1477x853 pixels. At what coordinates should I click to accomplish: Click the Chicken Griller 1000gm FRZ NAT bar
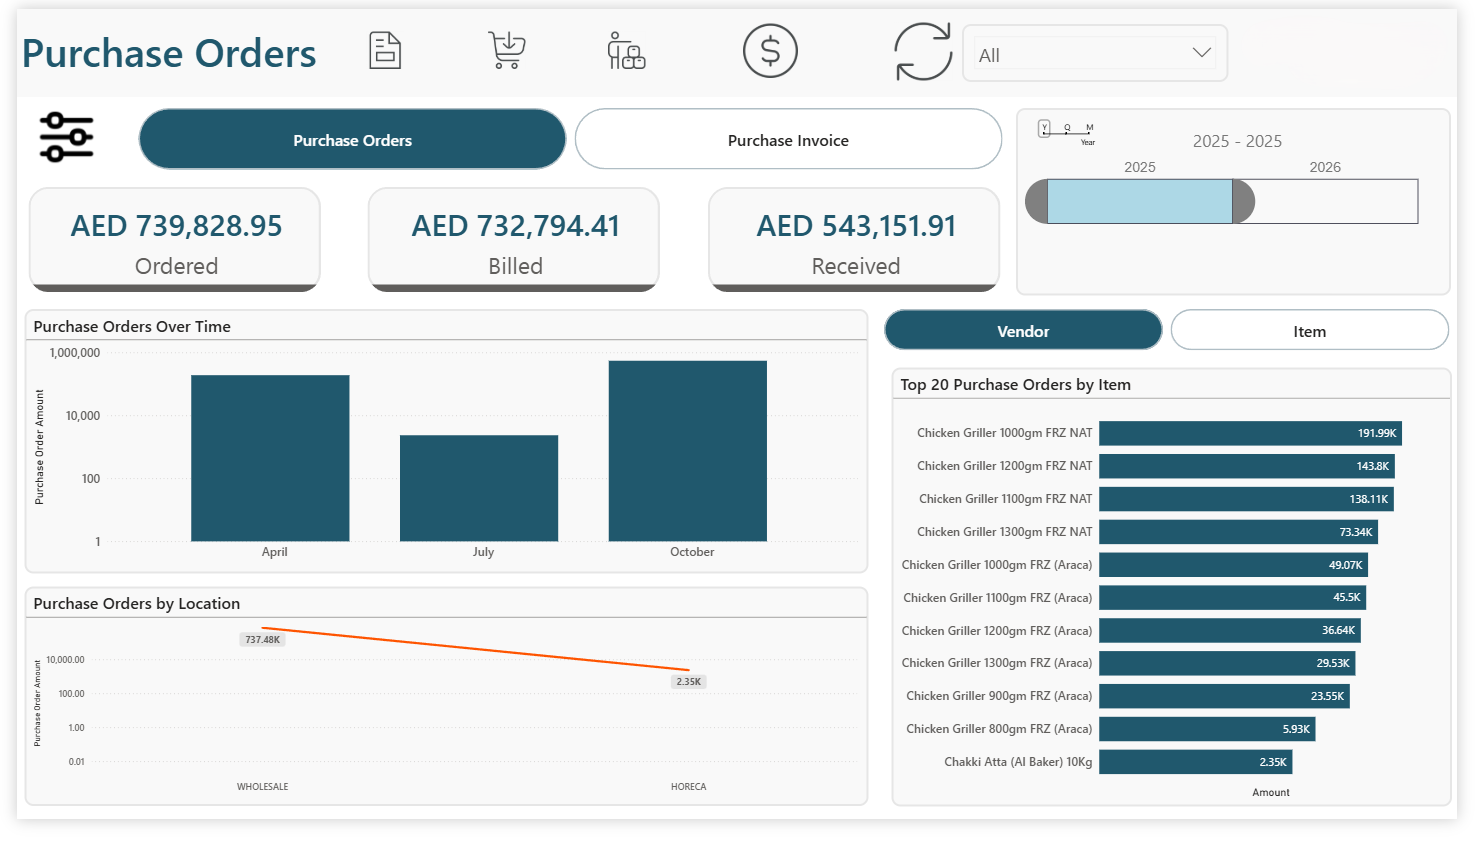(x=1248, y=432)
